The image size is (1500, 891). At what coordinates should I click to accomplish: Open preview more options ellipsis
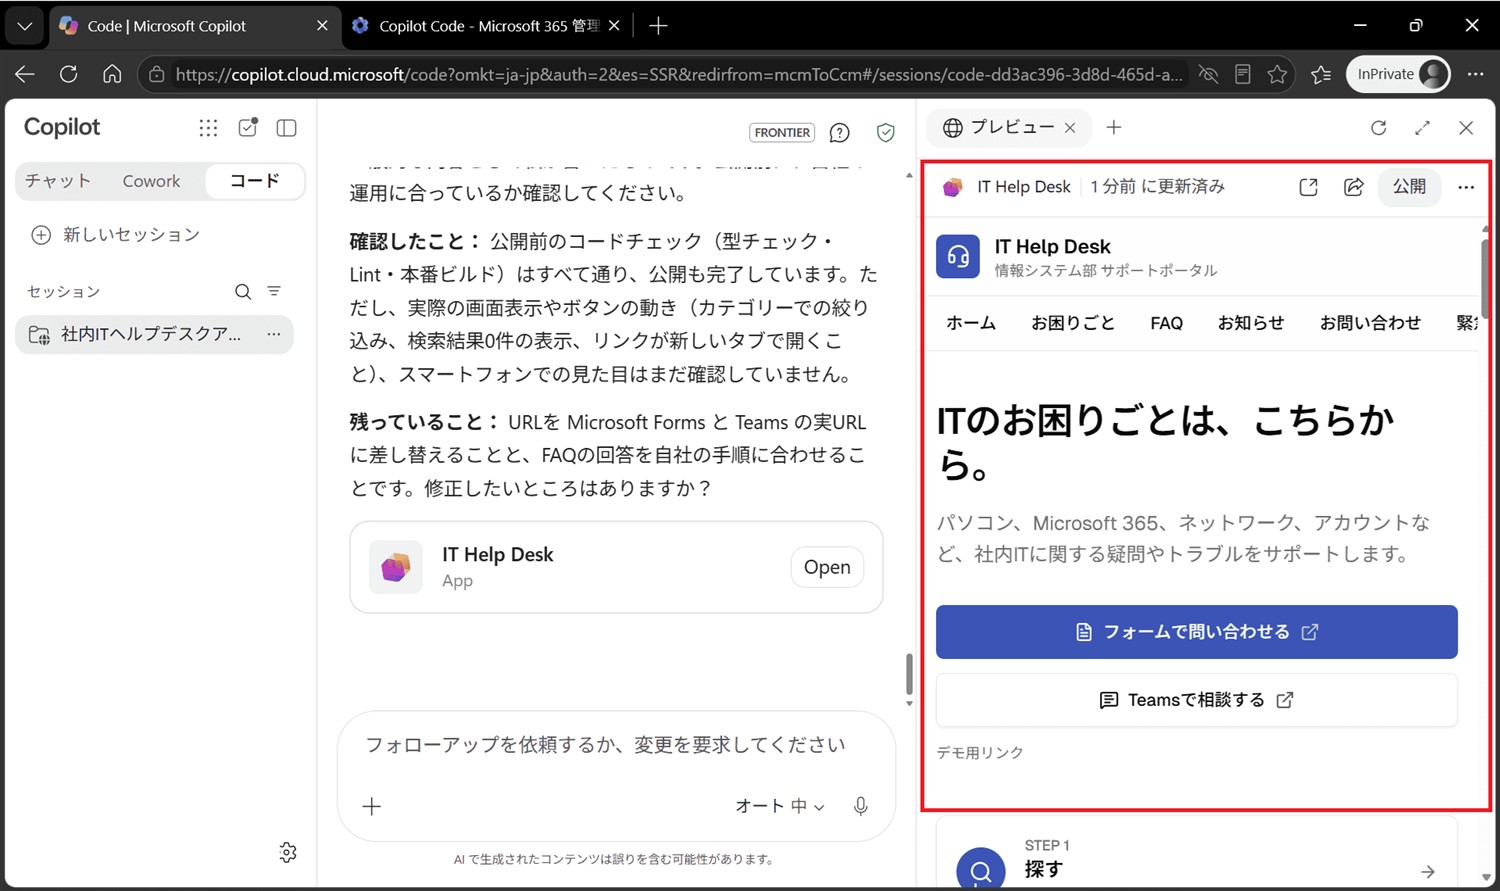coord(1466,187)
